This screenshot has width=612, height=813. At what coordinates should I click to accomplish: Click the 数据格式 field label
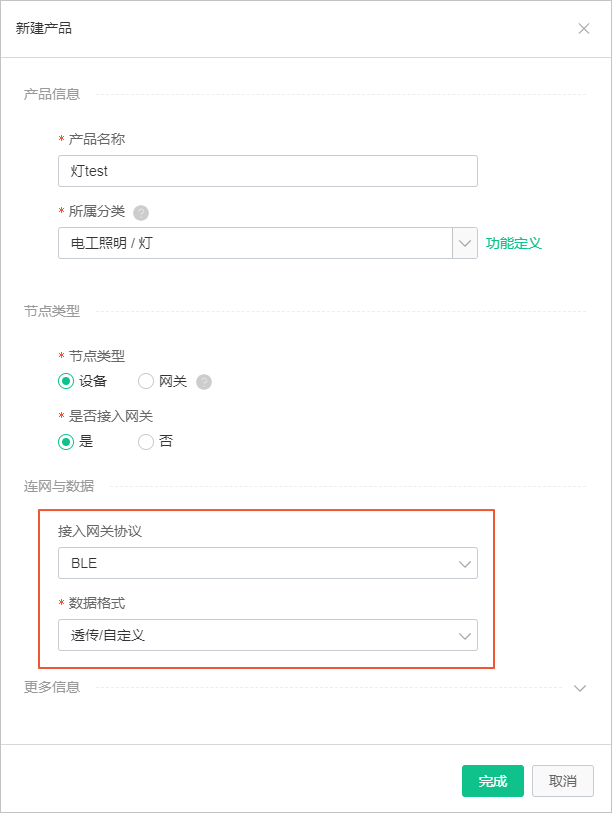click(x=96, y=603)
